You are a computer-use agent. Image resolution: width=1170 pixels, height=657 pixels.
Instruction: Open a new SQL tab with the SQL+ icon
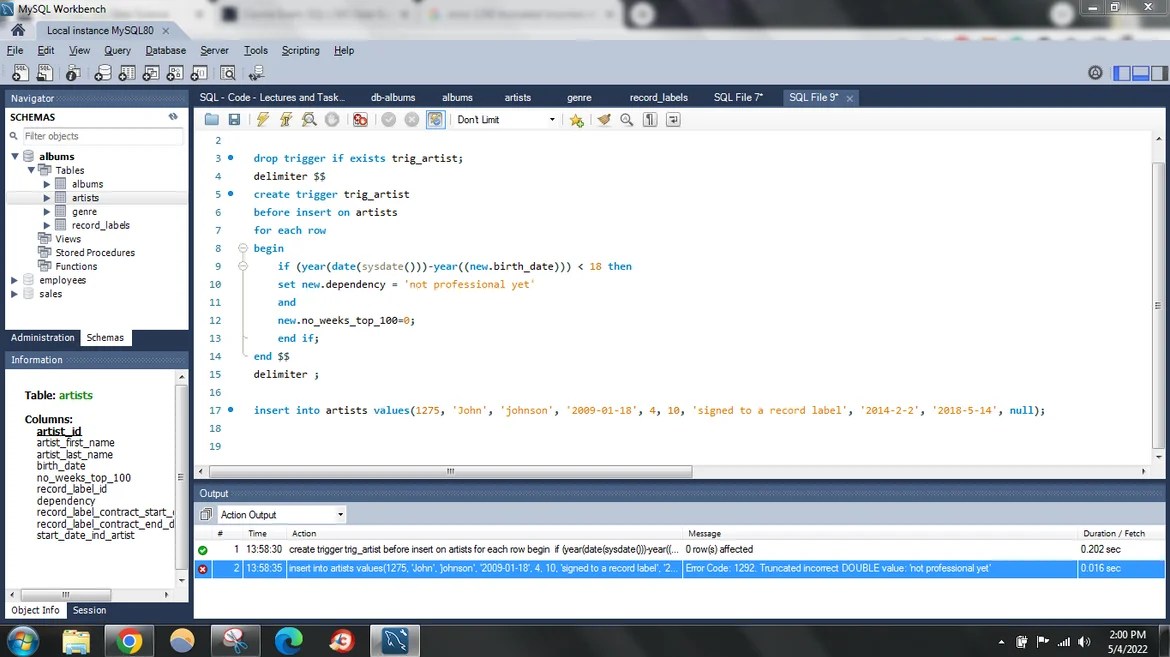[19, 72]
